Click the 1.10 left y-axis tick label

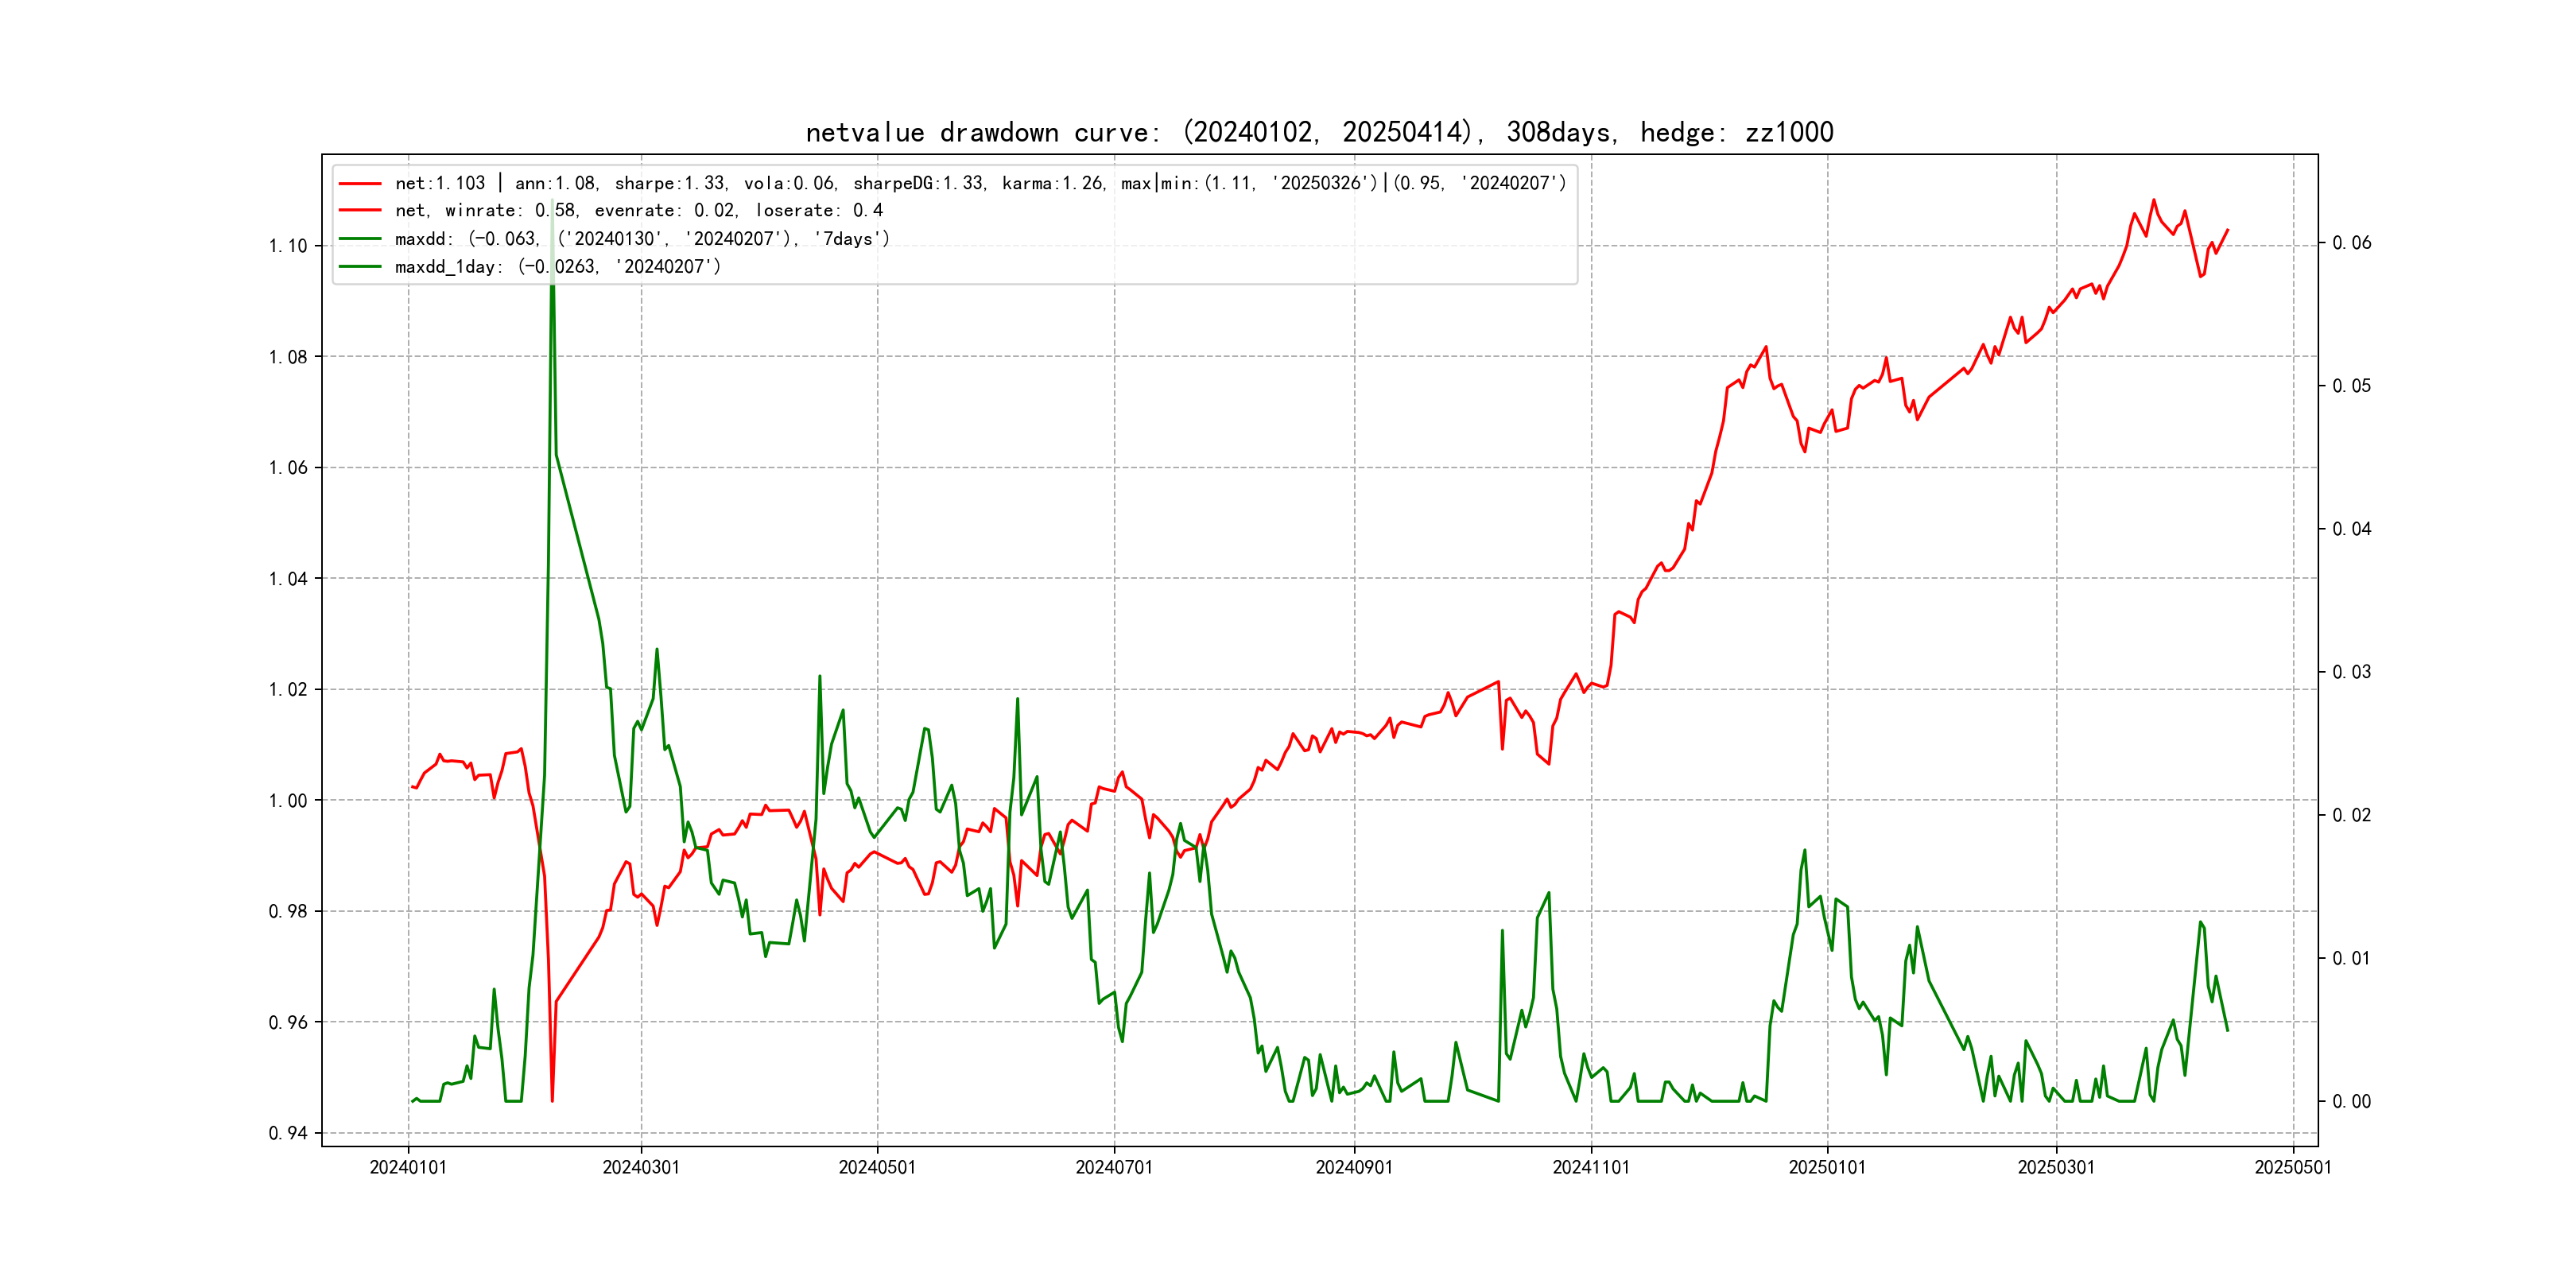coord(288,246)
